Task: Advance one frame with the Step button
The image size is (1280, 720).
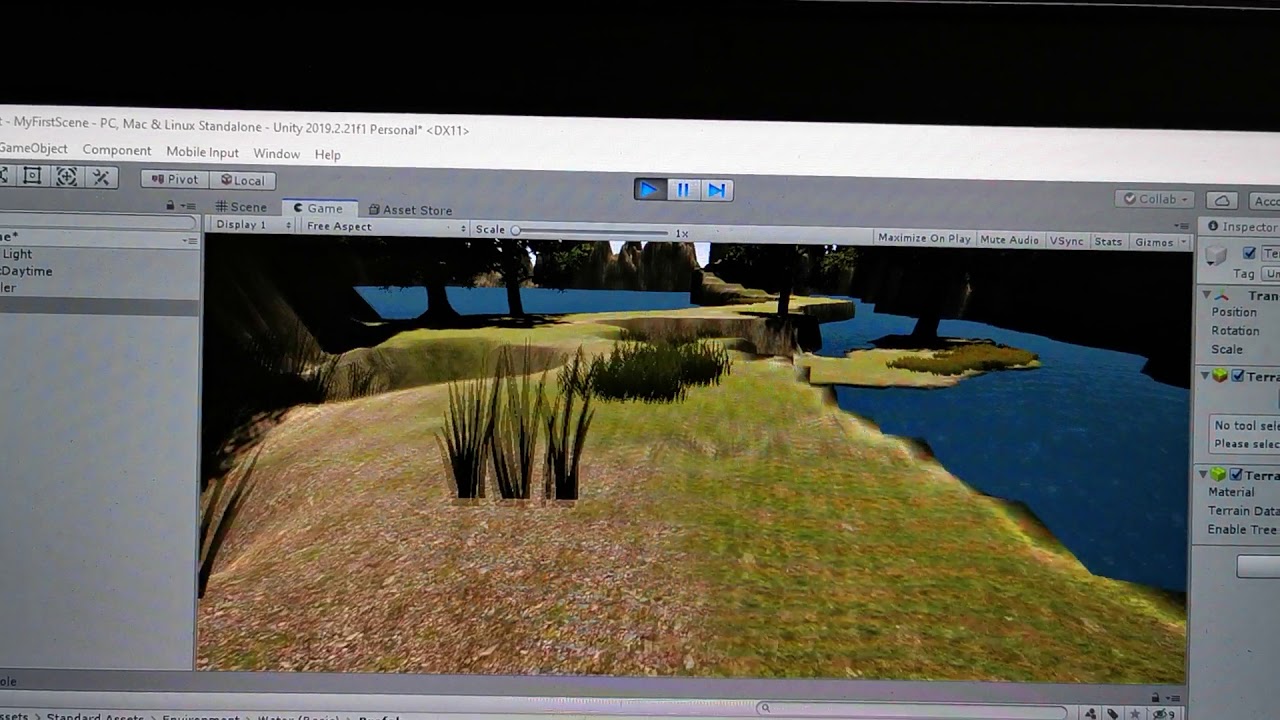Action: click(716, 190)
